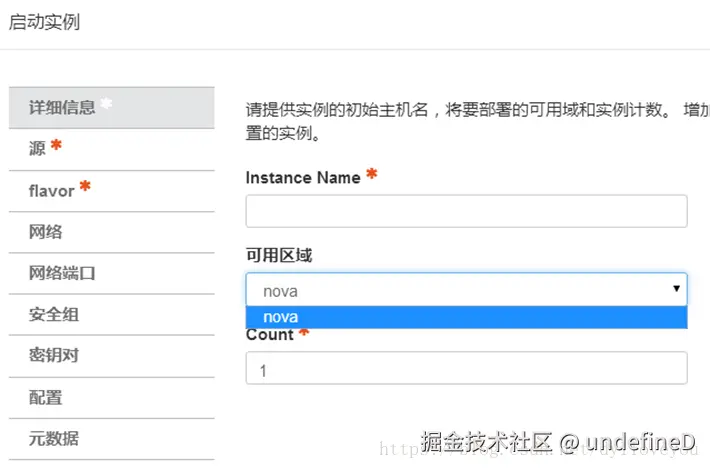Screen dimensions: 710x469
Task: Open the 网络端口 section
Action: click(62, 273)
